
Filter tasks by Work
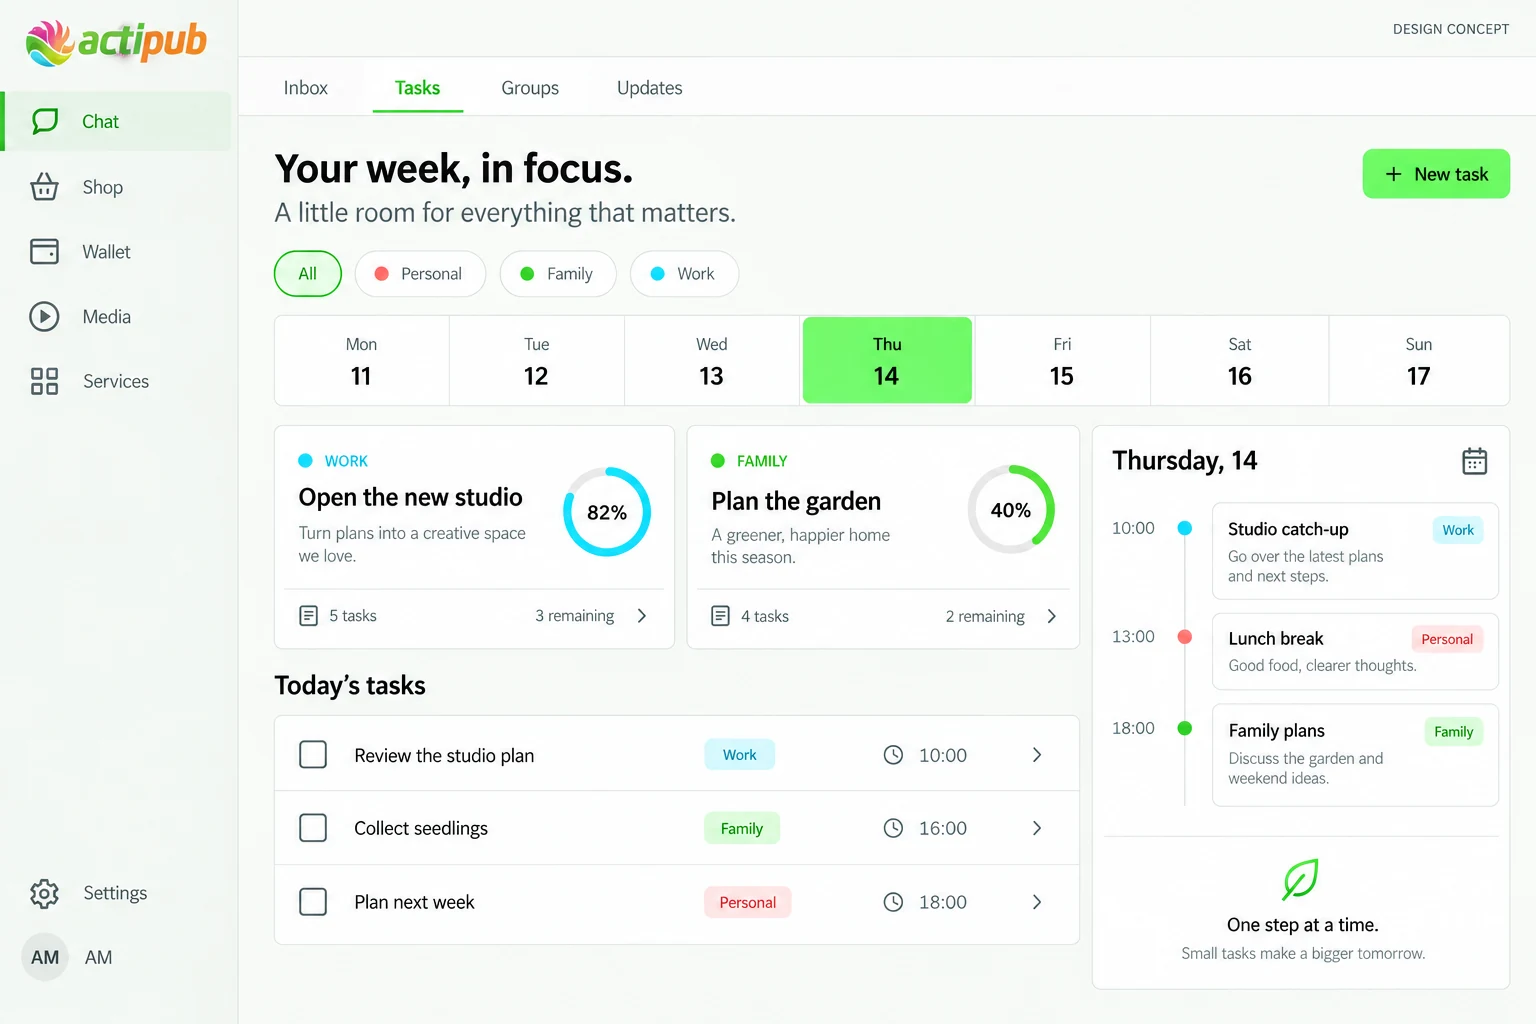point(684,274)
